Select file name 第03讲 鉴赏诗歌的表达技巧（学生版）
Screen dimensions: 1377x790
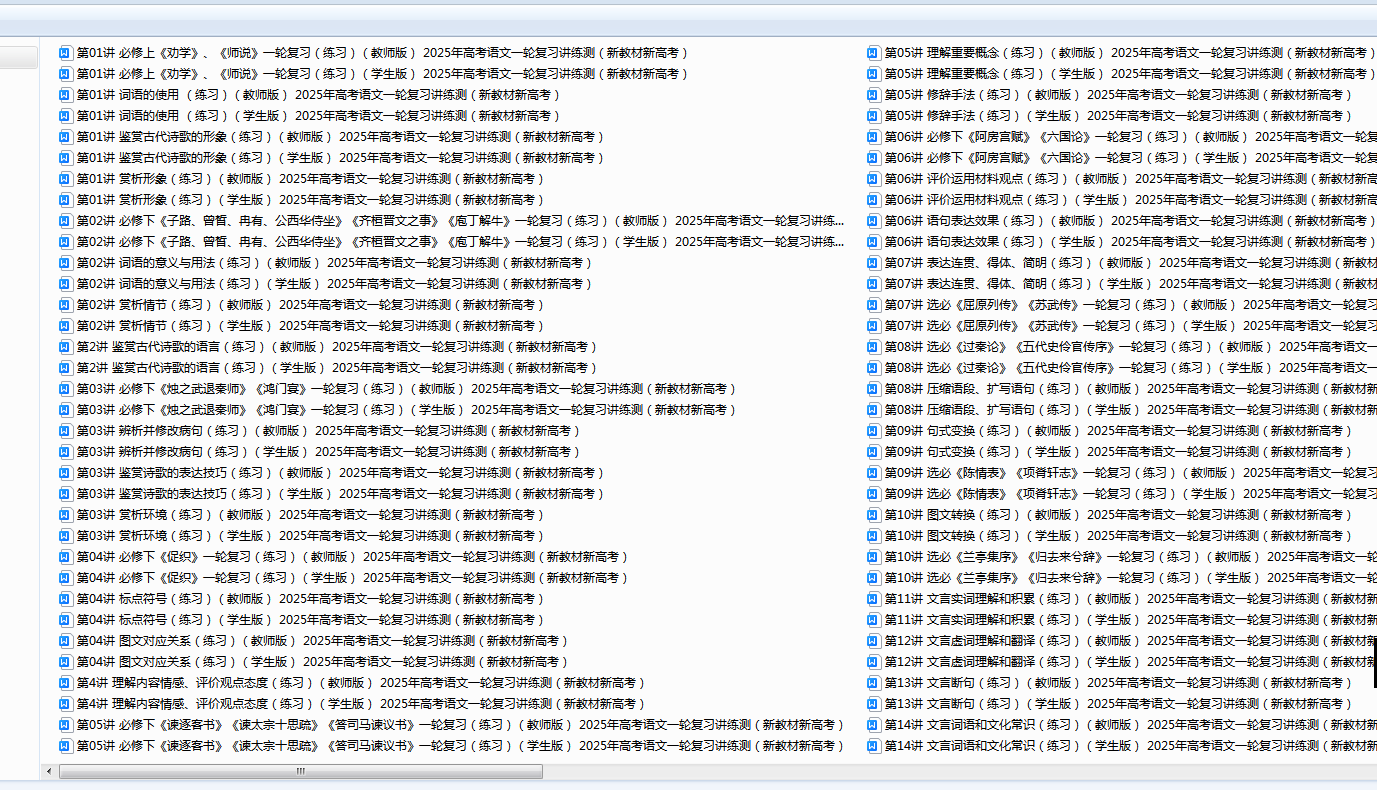tap(341, 493)
